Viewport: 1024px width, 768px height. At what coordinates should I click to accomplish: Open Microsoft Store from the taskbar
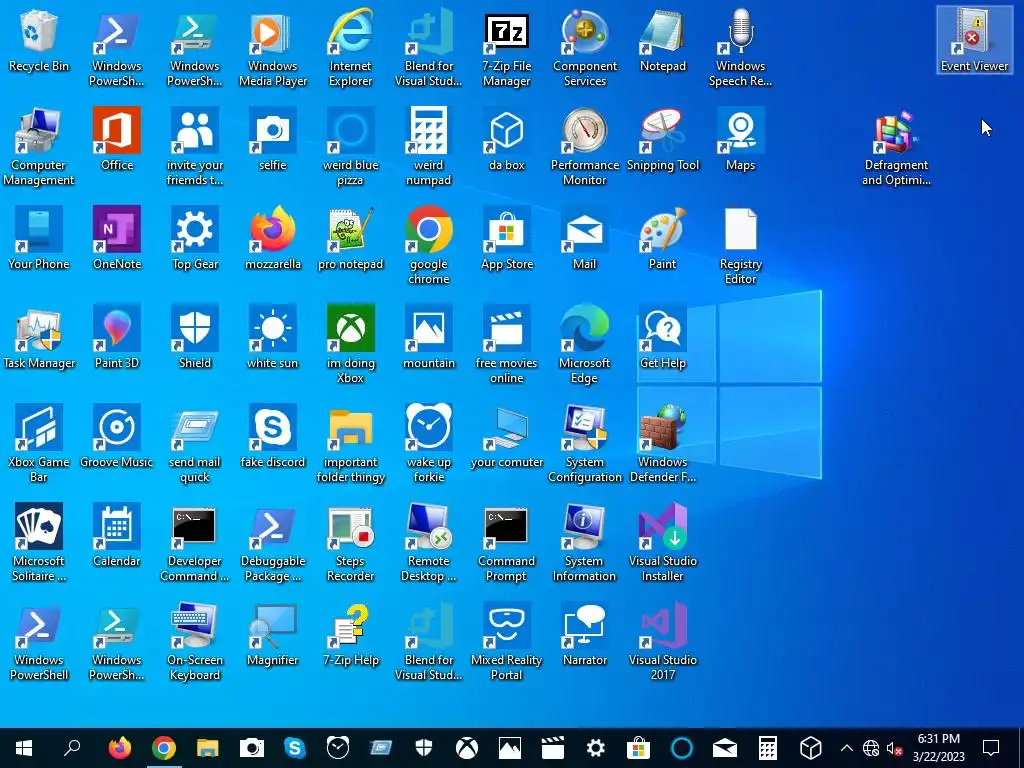638,748
